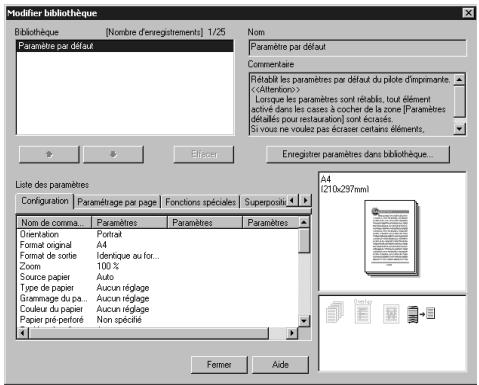The image size is (479, 385).
Task: Click the move-up arrow button under the library list
Action: pos(49,154)
